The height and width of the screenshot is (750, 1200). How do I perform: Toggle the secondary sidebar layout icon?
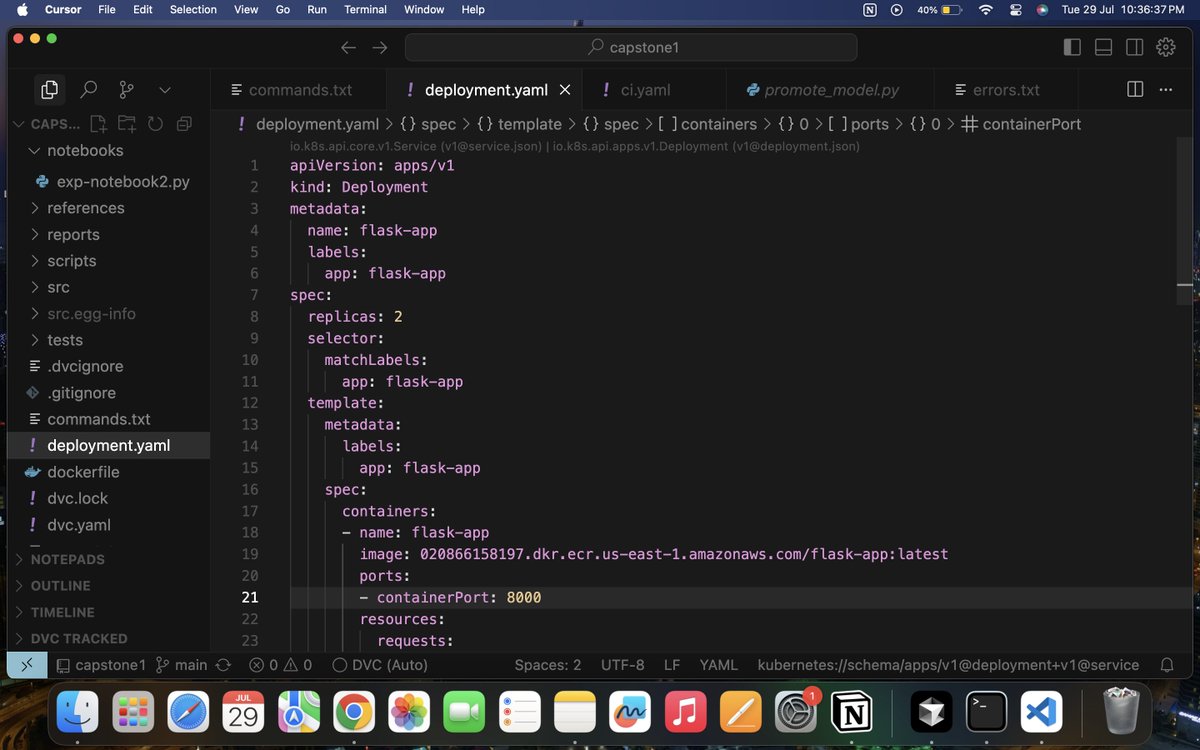[x=1134, y=47]
